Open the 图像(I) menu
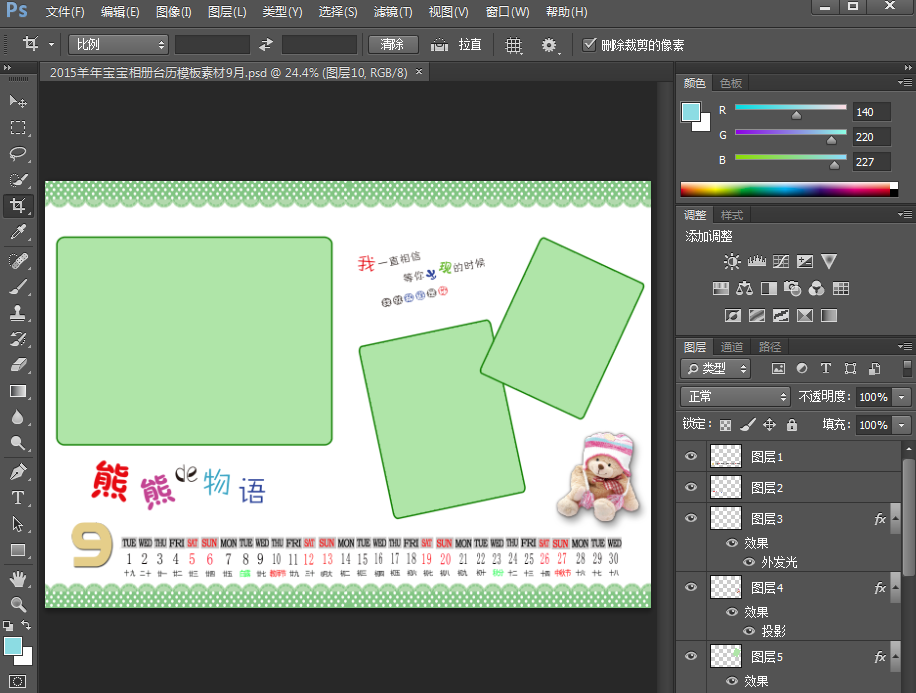Screen dimensions: 916x693 pos(174,12)
